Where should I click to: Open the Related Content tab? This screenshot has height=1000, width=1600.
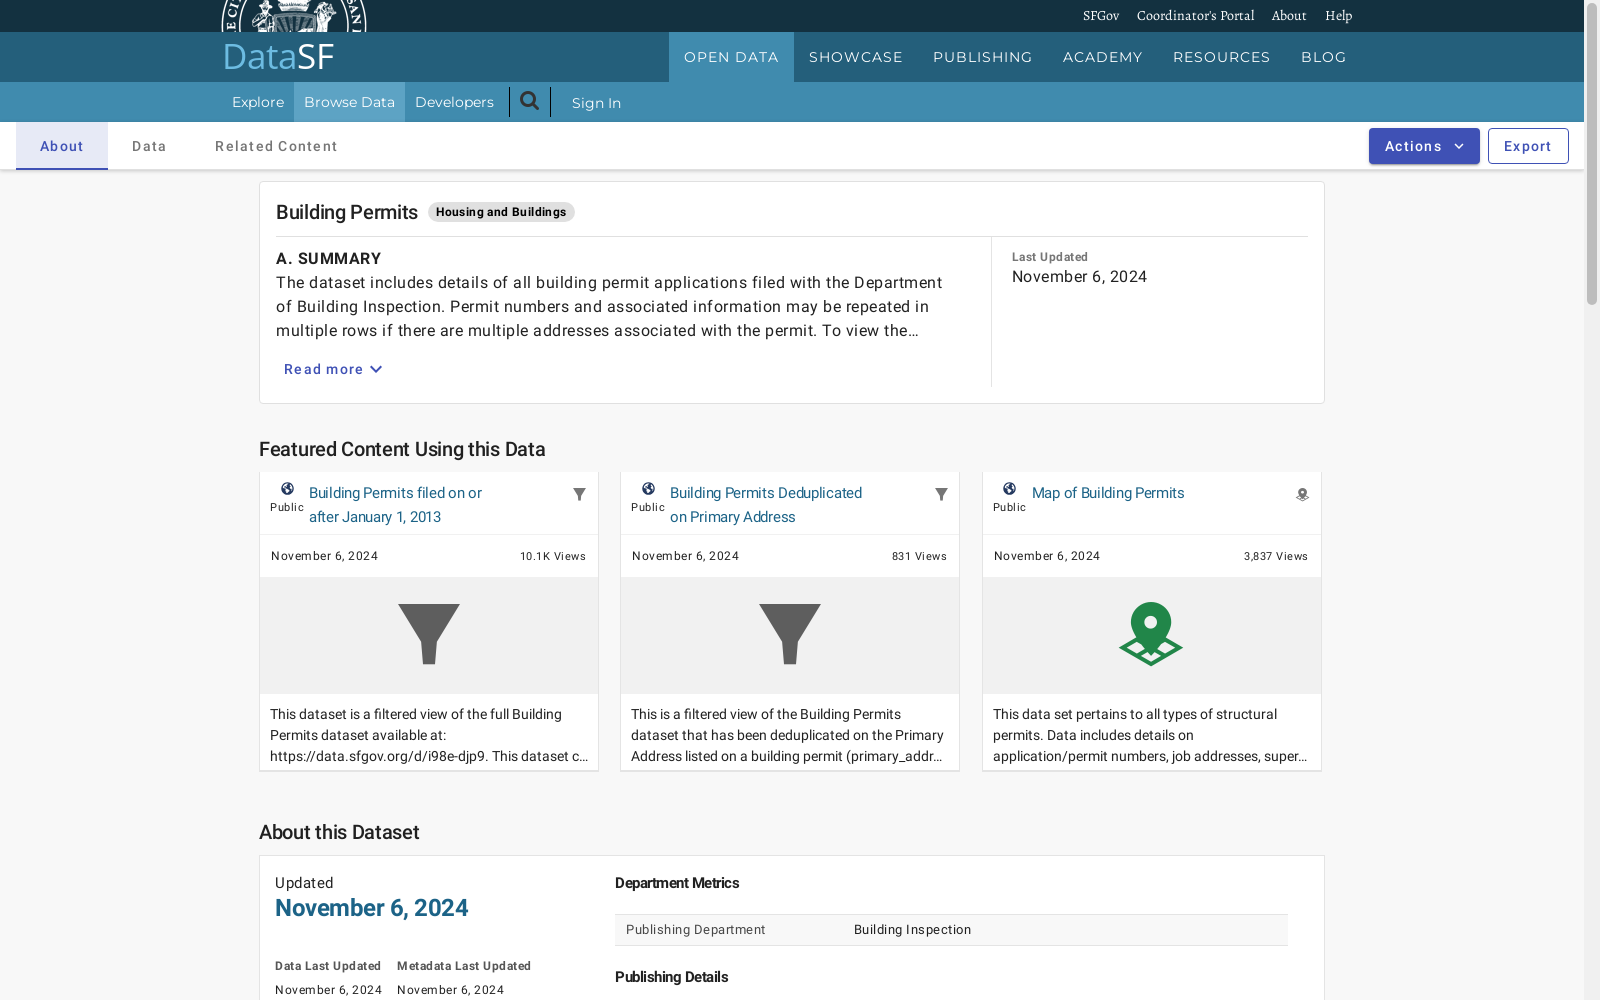(x=276, y=146)
